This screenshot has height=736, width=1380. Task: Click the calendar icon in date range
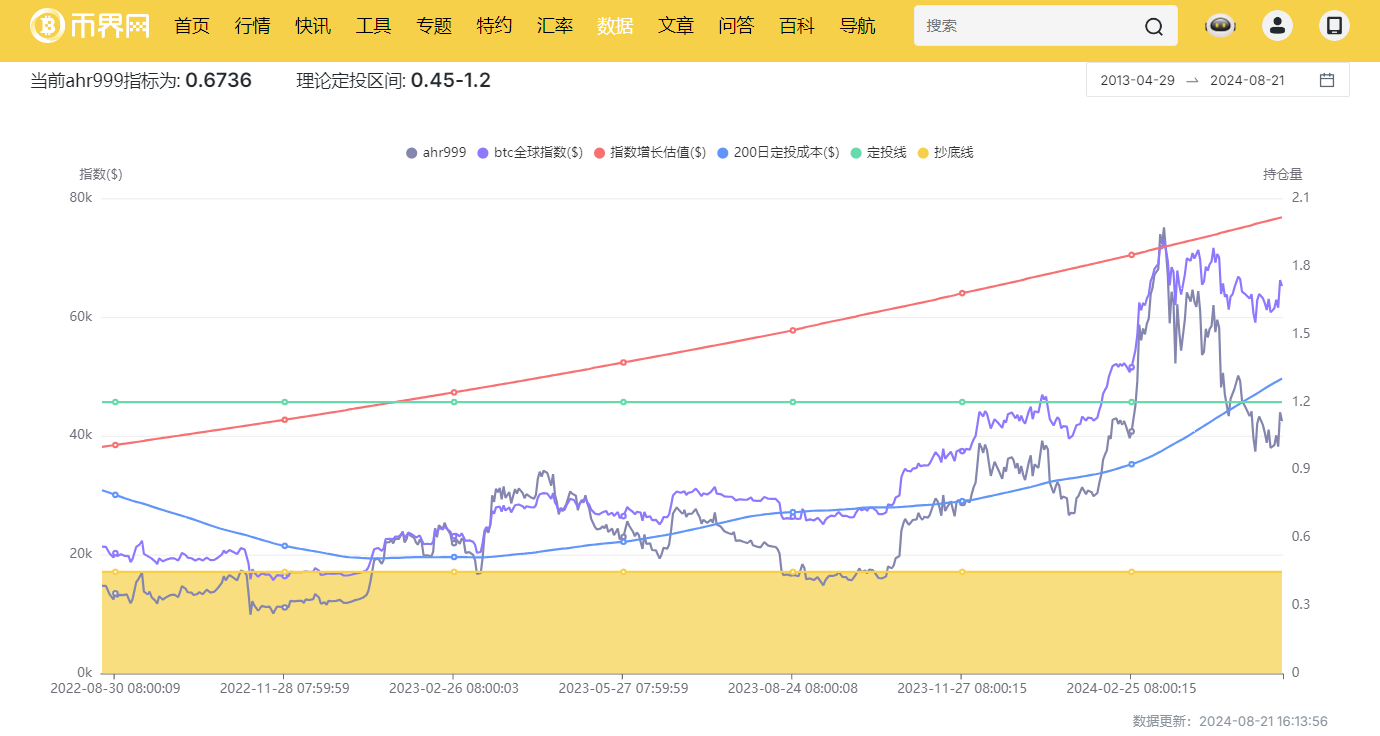1327,80
